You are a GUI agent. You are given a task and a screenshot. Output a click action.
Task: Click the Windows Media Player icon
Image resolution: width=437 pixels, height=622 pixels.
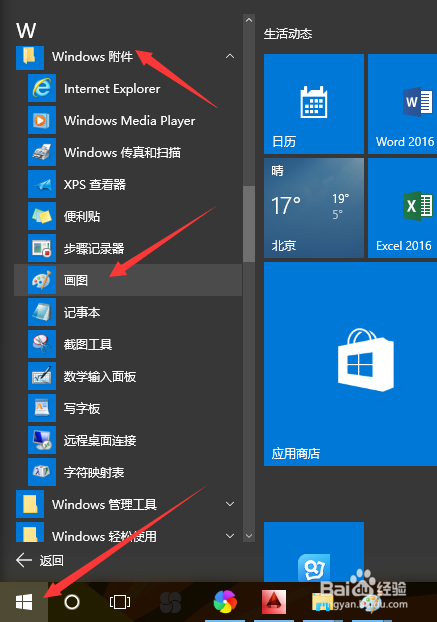[x=42, y=120]
